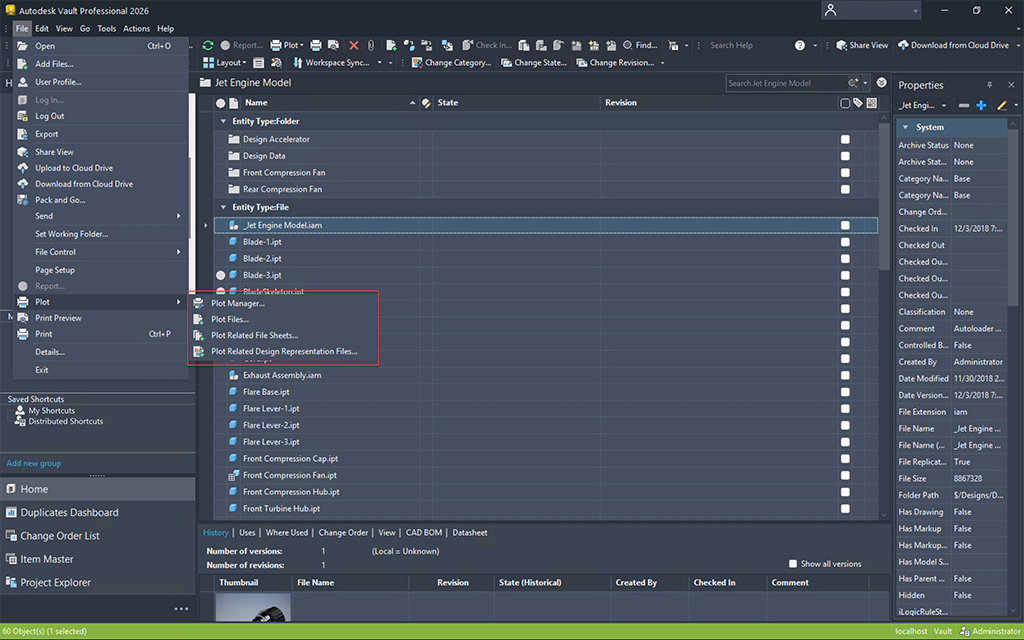Tick checkbox for Exhaust Assembly.iam row

coord(845,376)
